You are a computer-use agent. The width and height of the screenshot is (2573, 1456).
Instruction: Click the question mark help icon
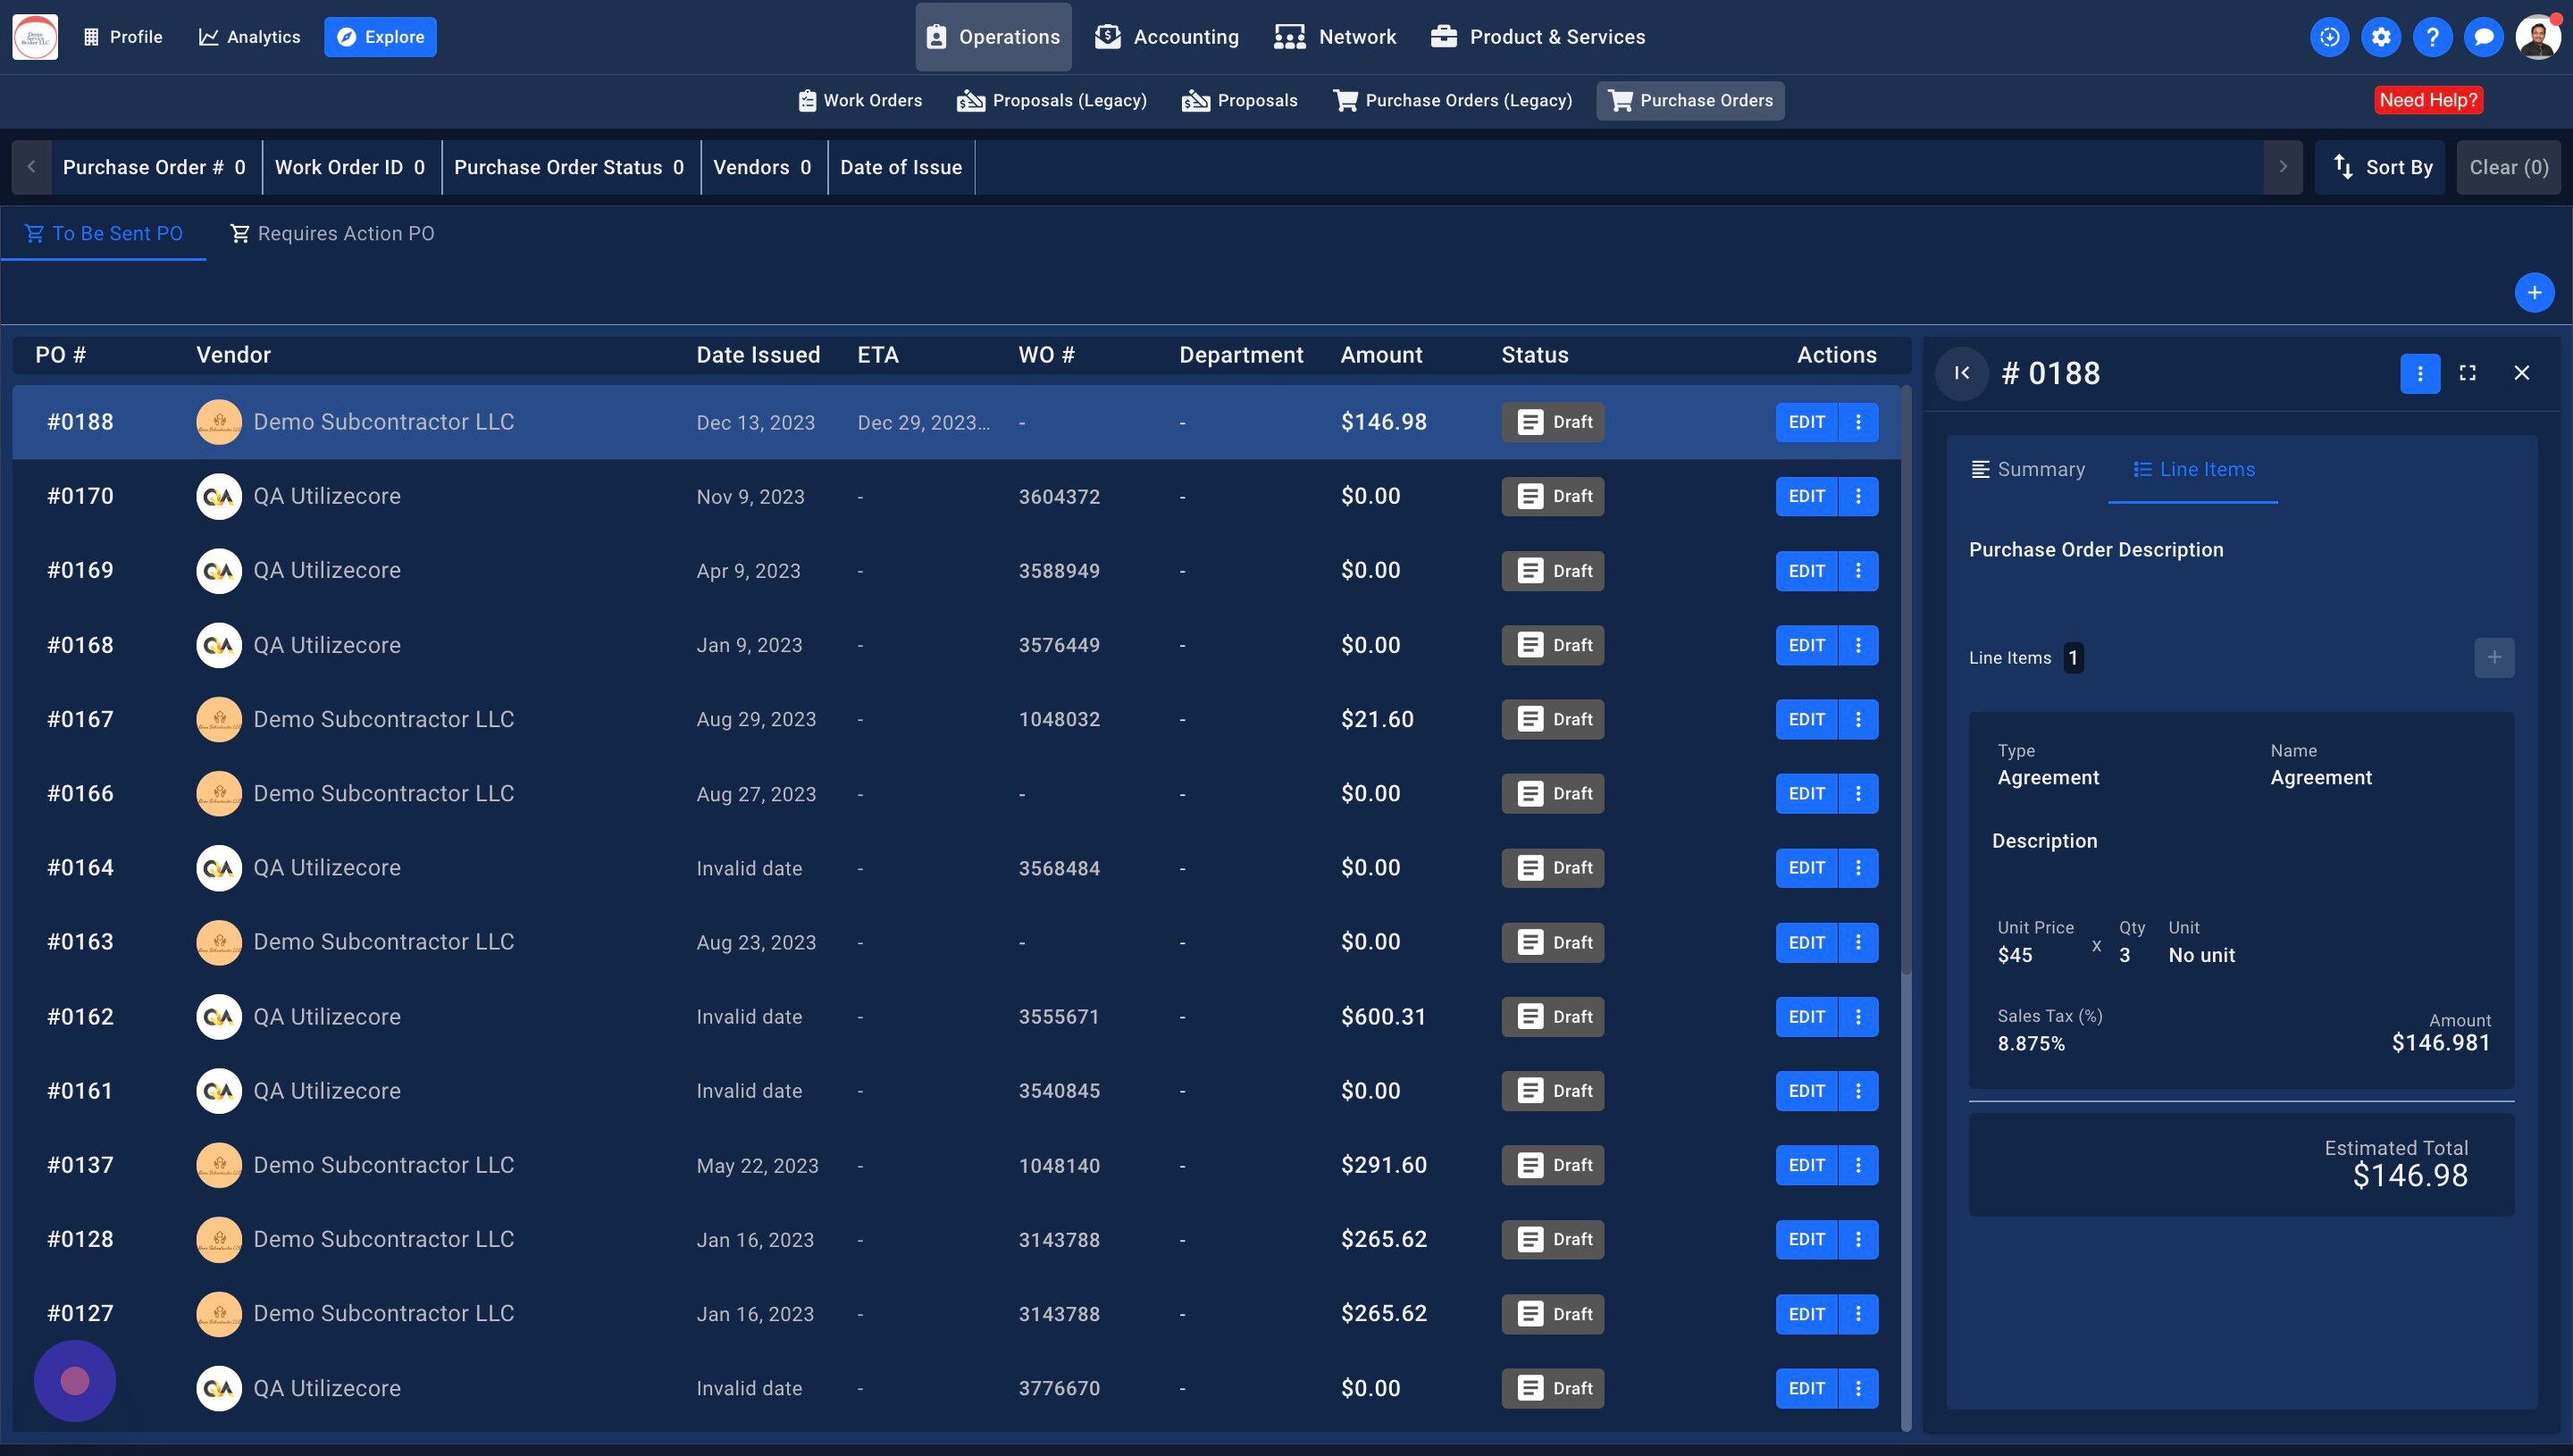tap(2432, 37)
